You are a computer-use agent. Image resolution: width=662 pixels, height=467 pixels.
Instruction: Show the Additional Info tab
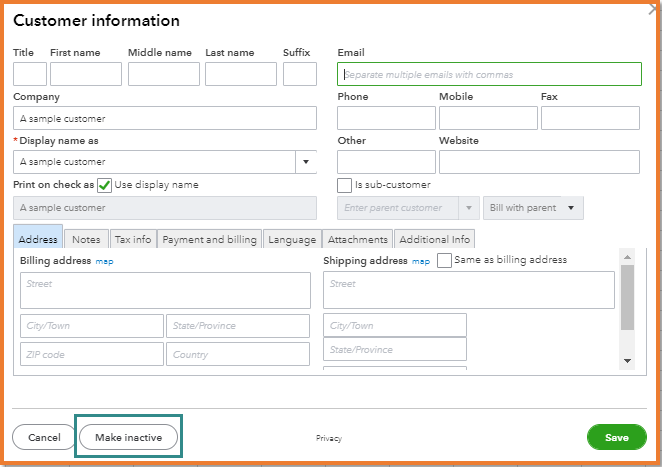pyautogui.click(x=434, y=239)
